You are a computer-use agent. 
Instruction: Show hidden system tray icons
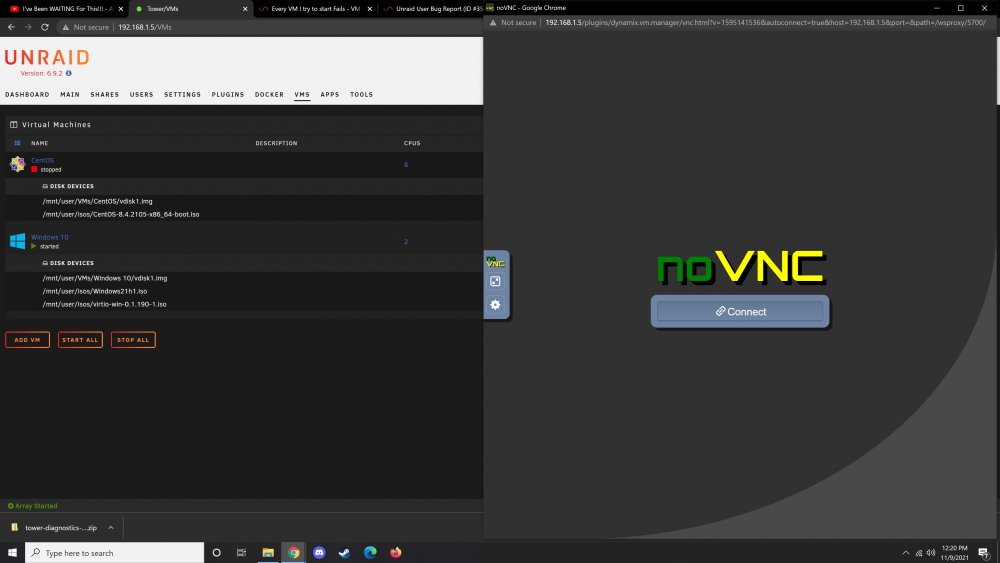tap(906, 553)
